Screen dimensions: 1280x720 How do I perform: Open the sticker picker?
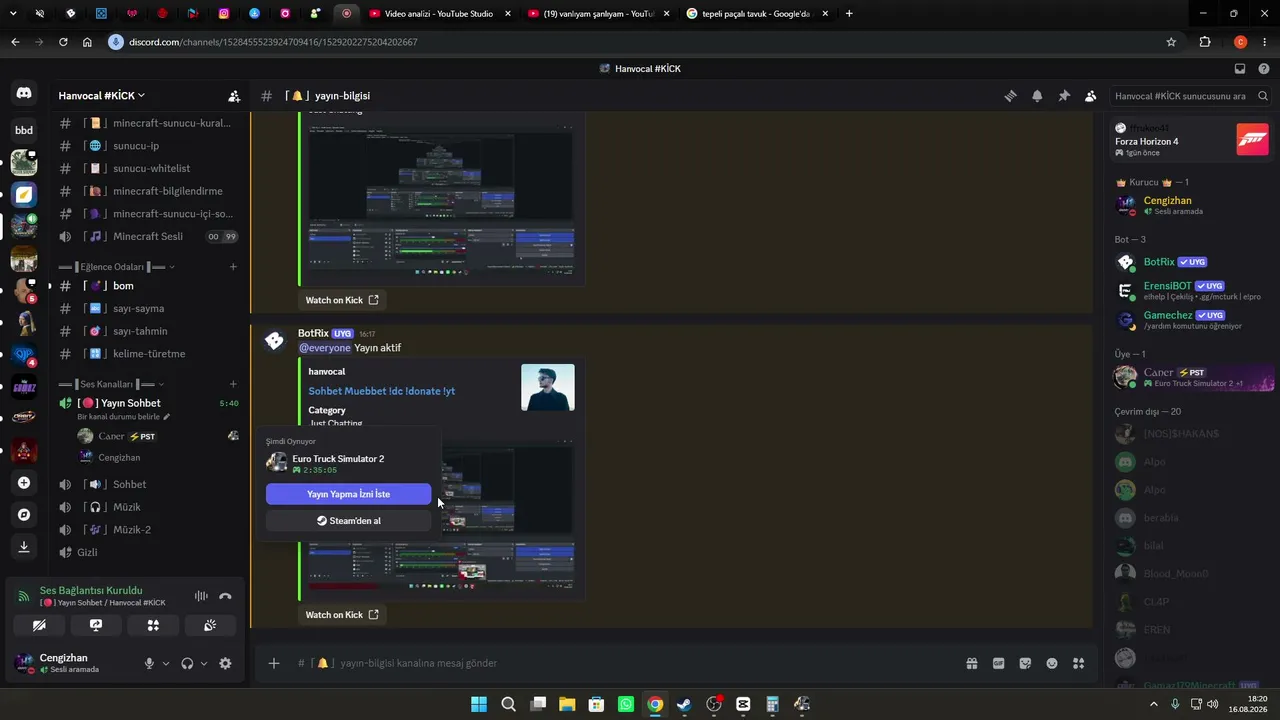(x=1025, y=663)
